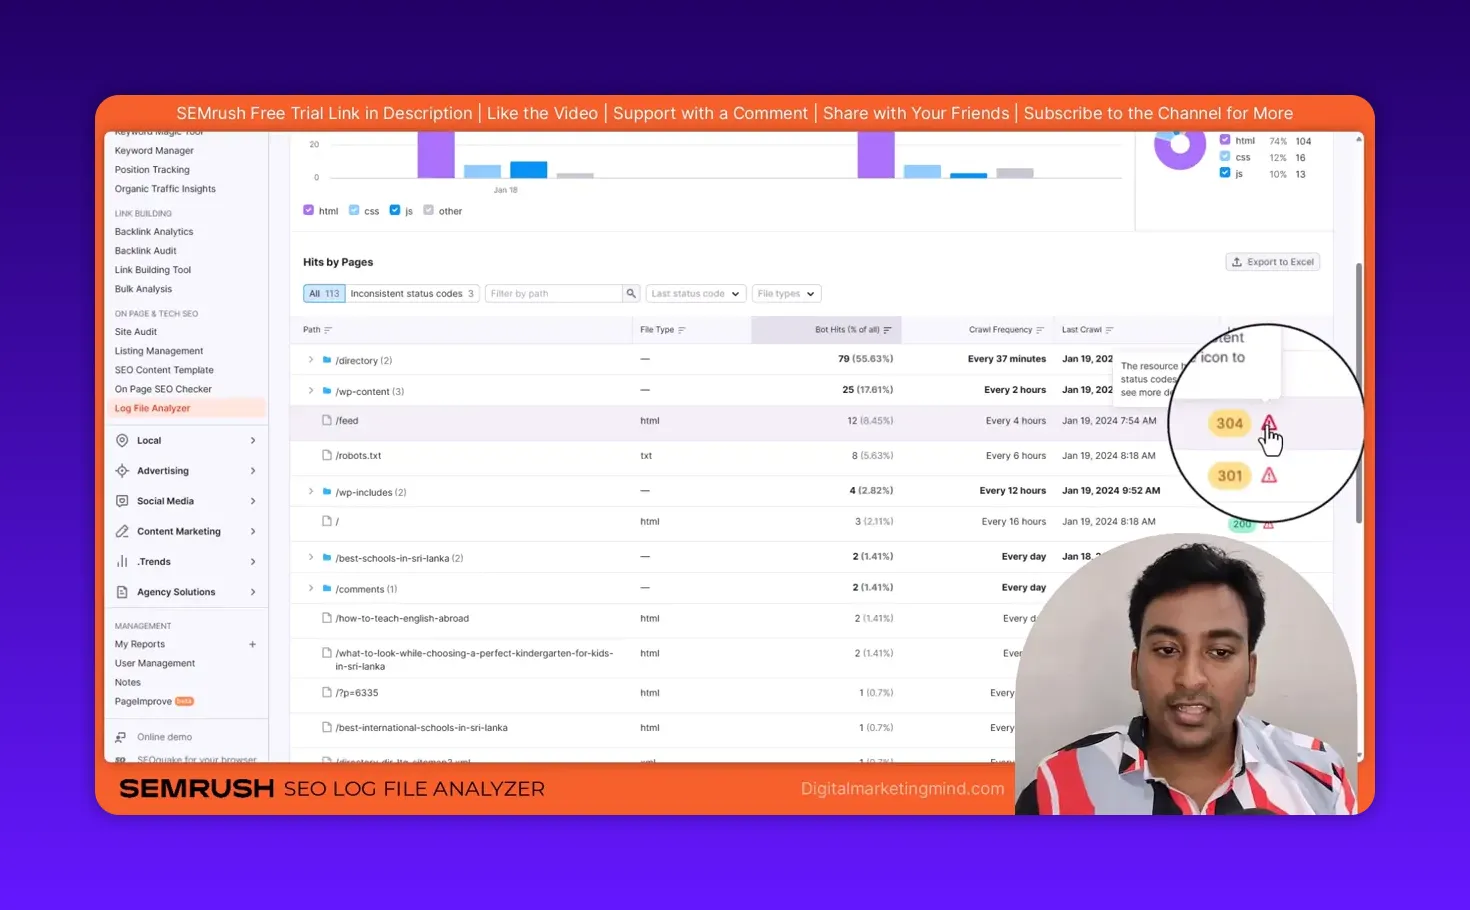Screen dimensions: 1470x910
Task: Disable the js checkbox below the chart
Action: [x=393, y=210]
